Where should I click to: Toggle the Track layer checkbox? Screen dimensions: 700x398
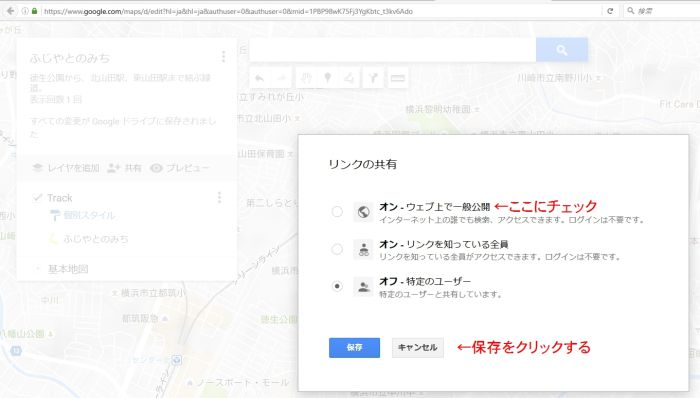point(38,198)
